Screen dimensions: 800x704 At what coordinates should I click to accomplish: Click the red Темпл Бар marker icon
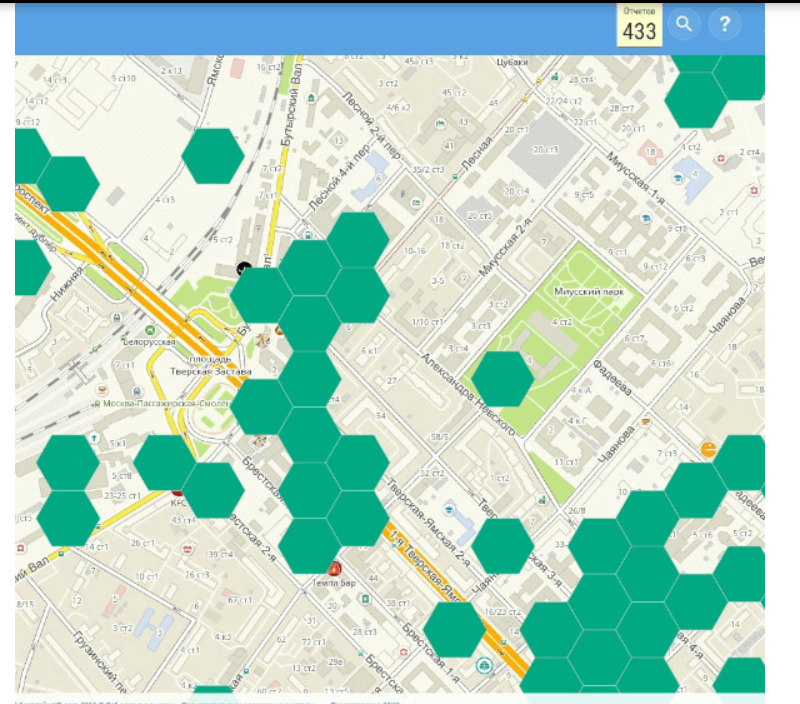click(335, 568)
